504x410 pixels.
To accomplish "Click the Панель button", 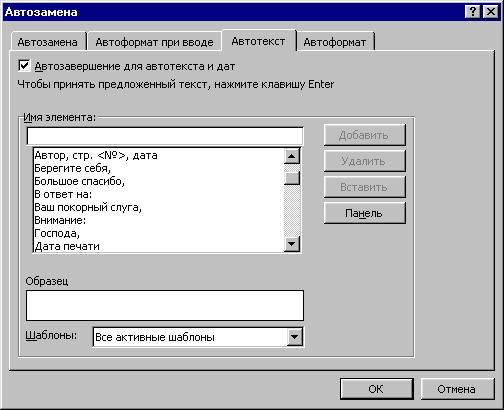I will 364,213.
